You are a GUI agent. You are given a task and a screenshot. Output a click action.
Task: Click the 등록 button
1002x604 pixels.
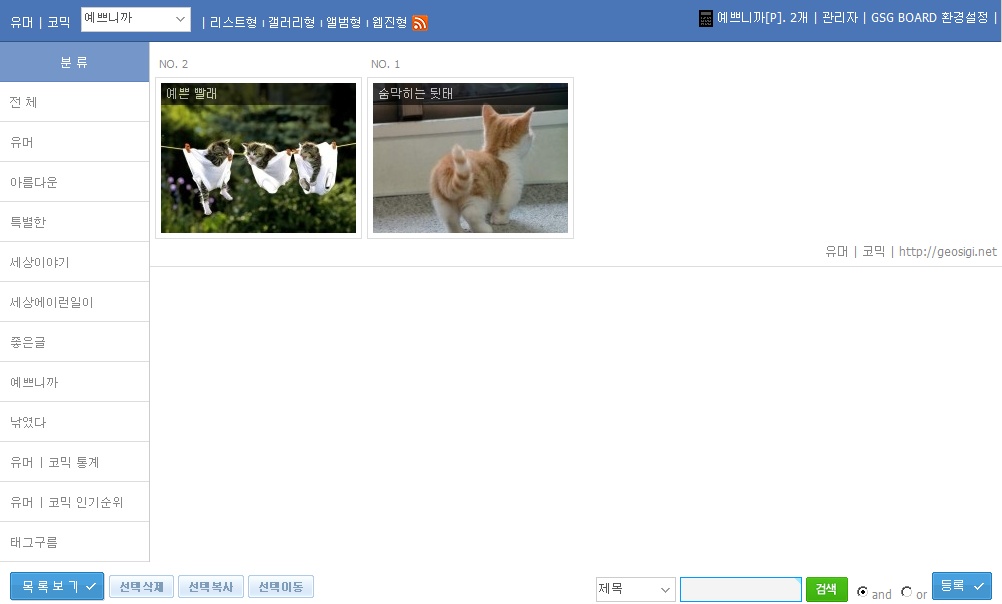[x=962, y=585]
